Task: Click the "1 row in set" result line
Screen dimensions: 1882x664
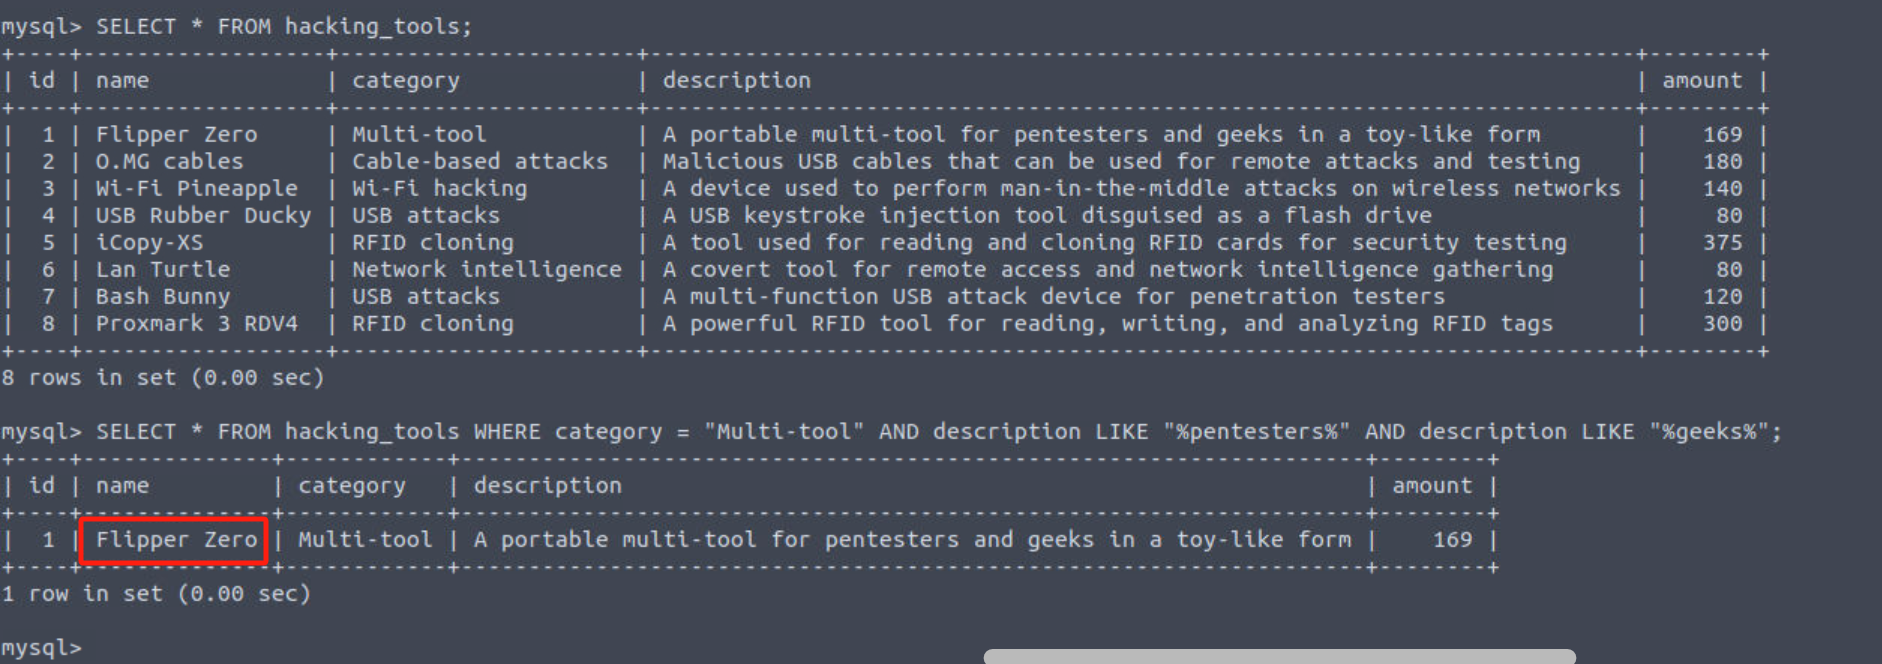Action: (x=155, y=594)
